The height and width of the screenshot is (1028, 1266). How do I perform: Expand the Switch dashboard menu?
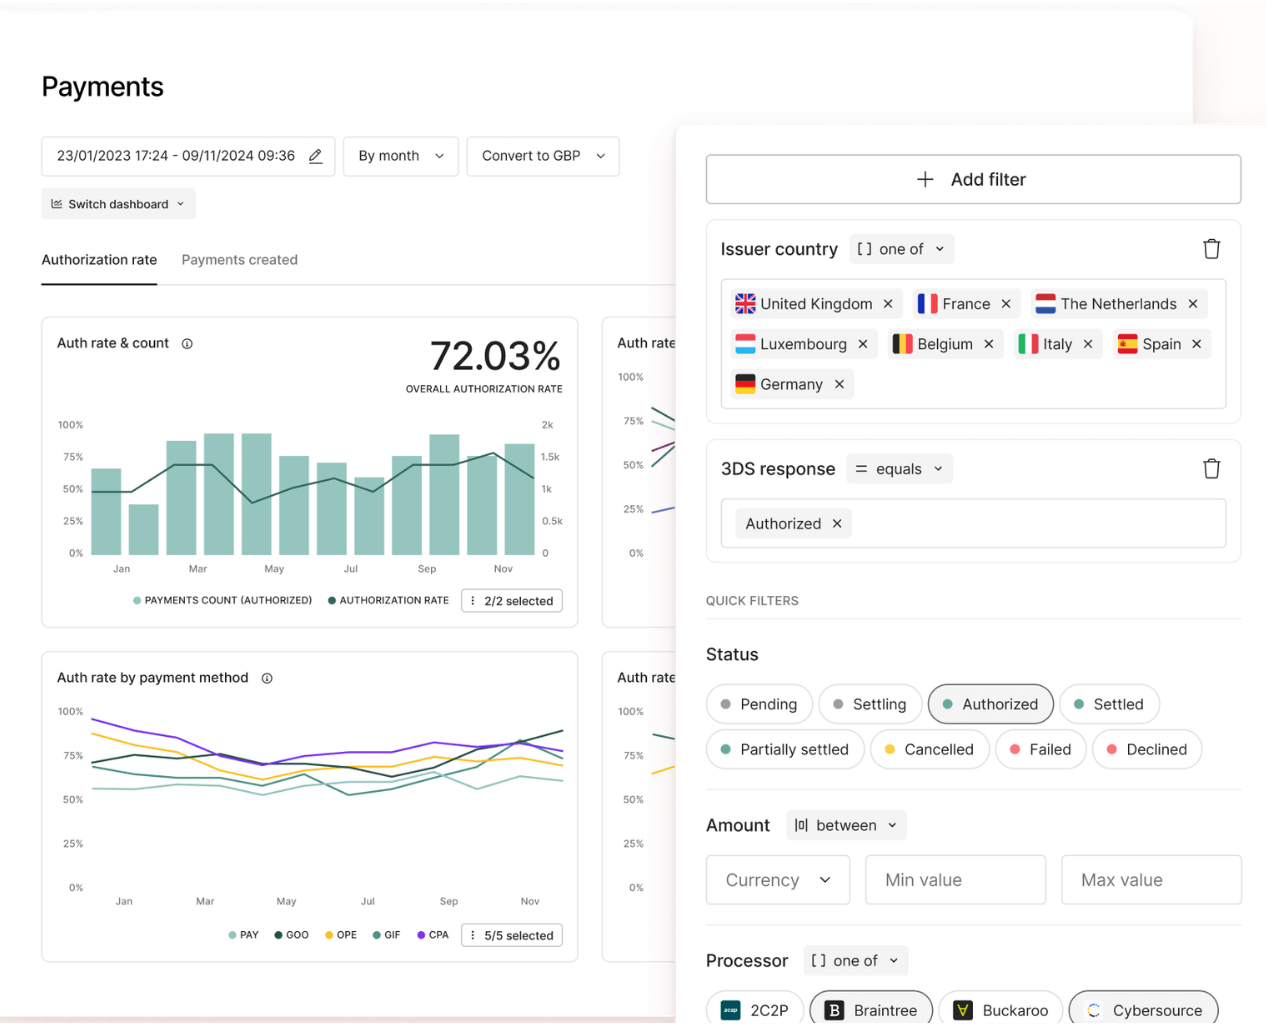(x=119, y=204)
